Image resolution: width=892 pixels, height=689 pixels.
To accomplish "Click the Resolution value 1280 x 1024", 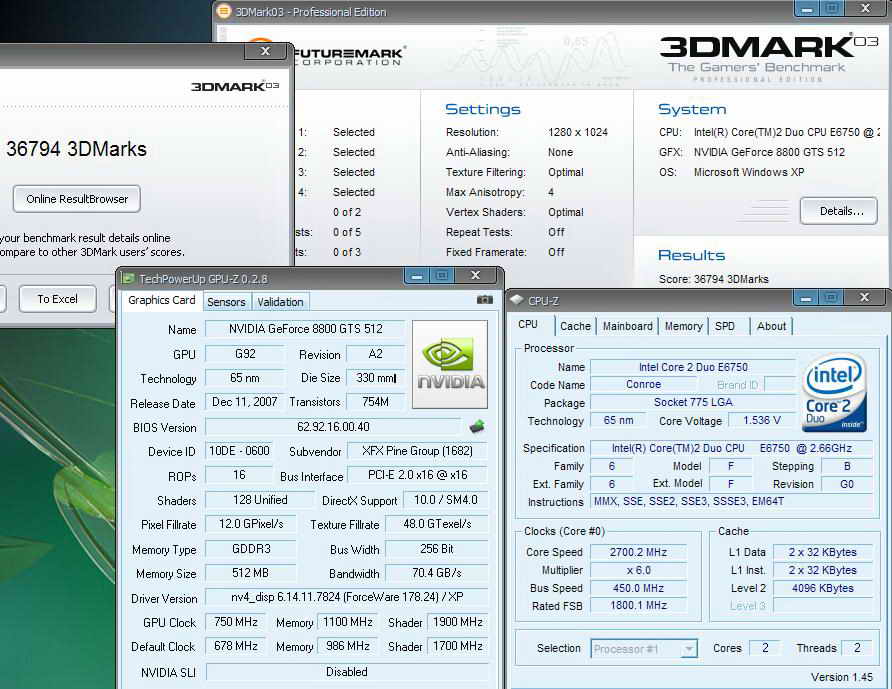I will point(578,132).
